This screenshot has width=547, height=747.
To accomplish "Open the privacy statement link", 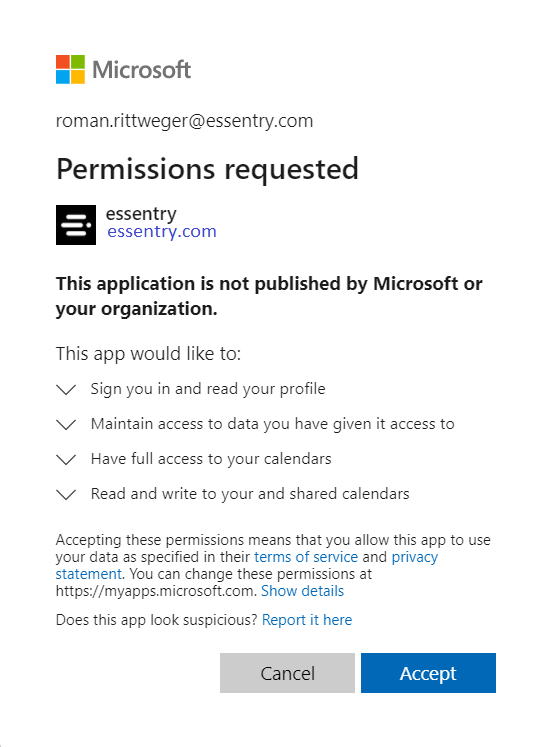I will pos(415,557).
